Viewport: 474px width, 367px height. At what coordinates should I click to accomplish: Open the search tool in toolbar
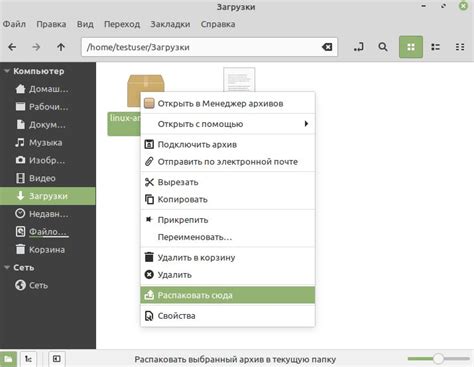[x=383, y=47]
